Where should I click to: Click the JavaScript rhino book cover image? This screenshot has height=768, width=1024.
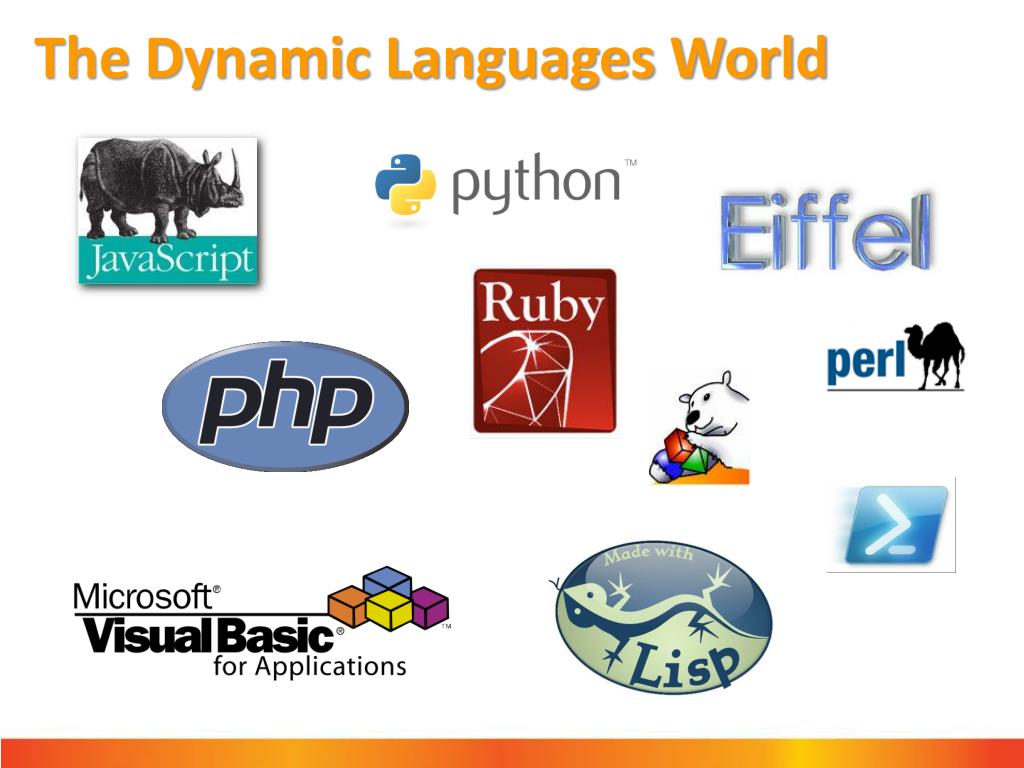[x=168, y=211]
